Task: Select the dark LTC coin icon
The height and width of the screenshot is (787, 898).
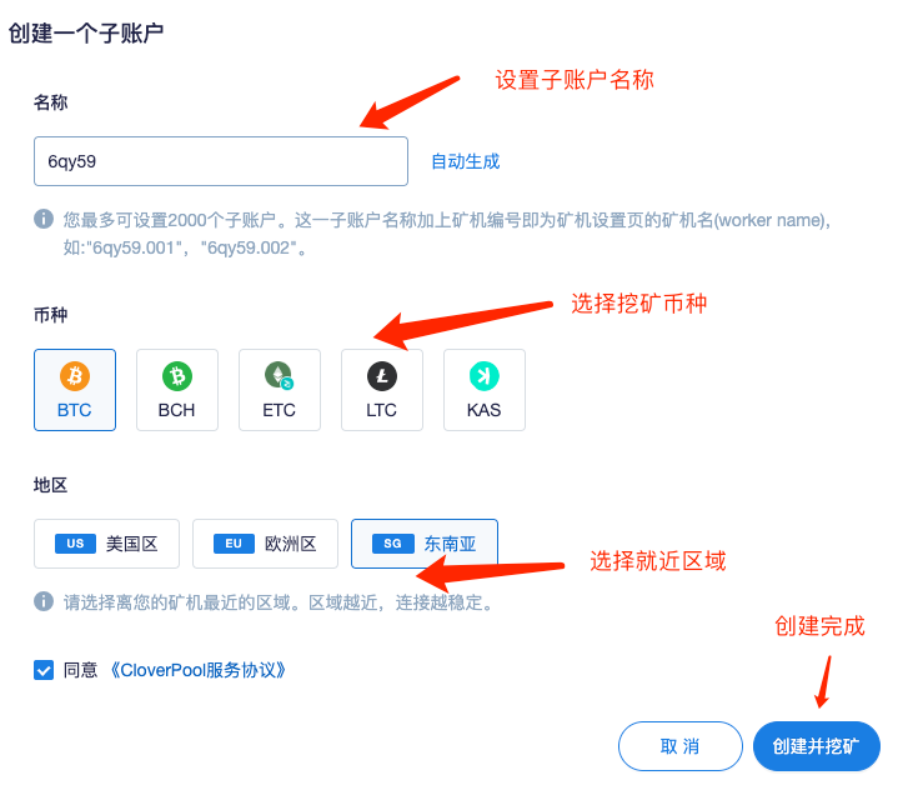Action: pos(381,376)
